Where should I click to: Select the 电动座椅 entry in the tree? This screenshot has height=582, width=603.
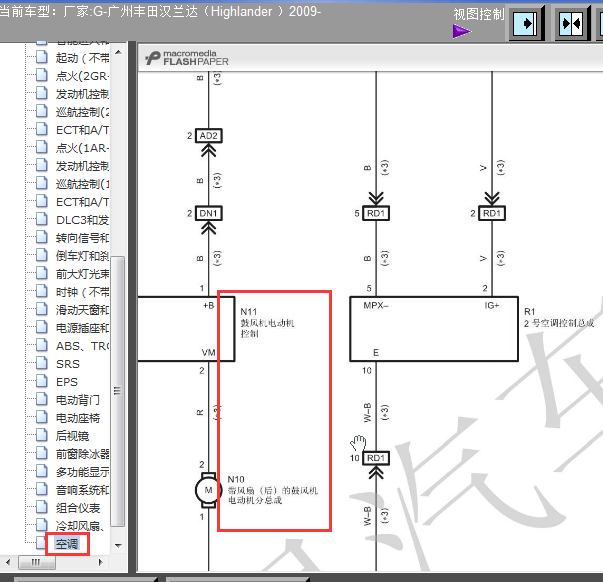click(x=78, y=418)
